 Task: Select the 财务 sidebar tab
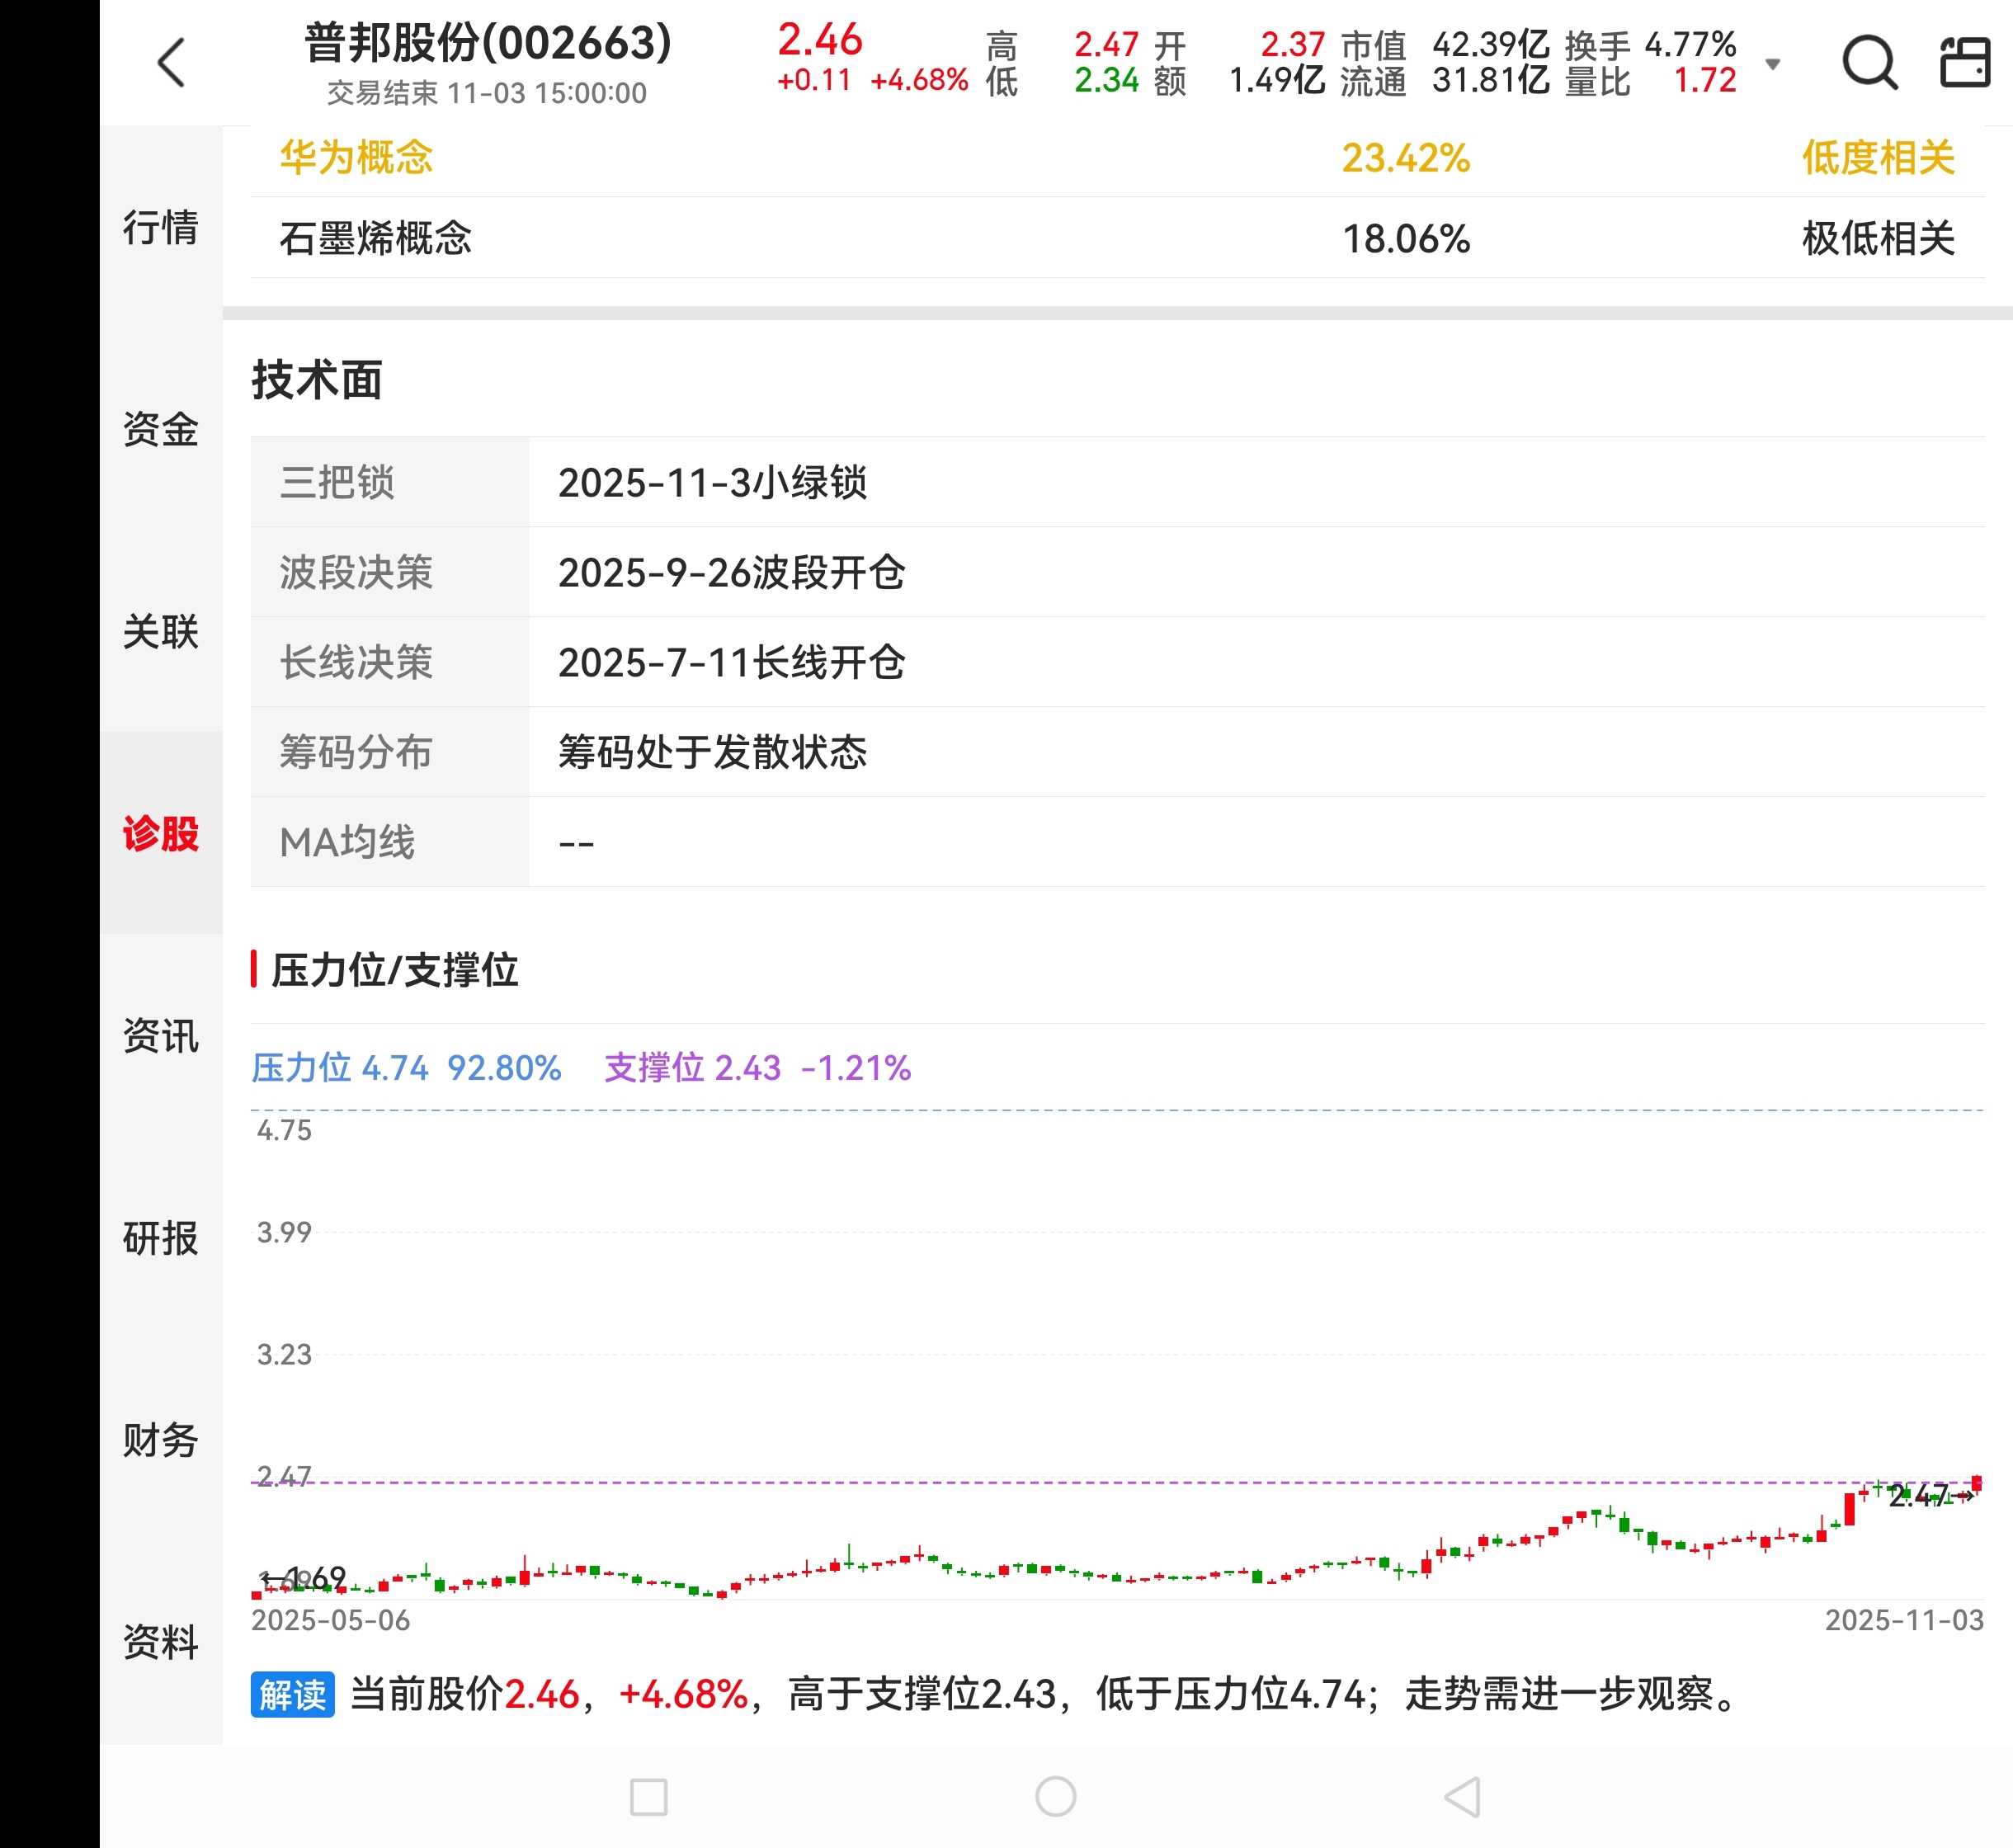coord(160,1440)
